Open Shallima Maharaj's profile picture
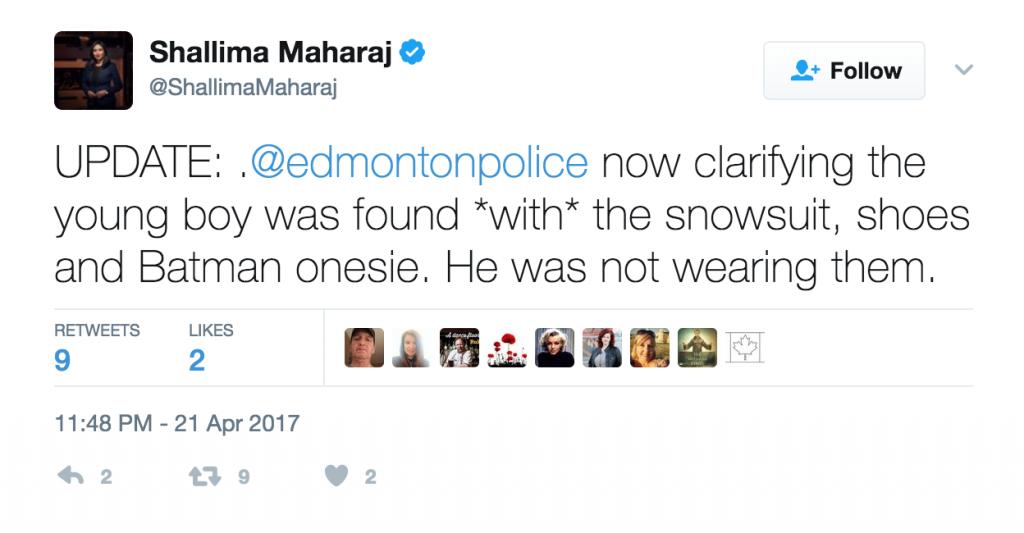This screenshot has height=533, width=1024. [93, 70]
